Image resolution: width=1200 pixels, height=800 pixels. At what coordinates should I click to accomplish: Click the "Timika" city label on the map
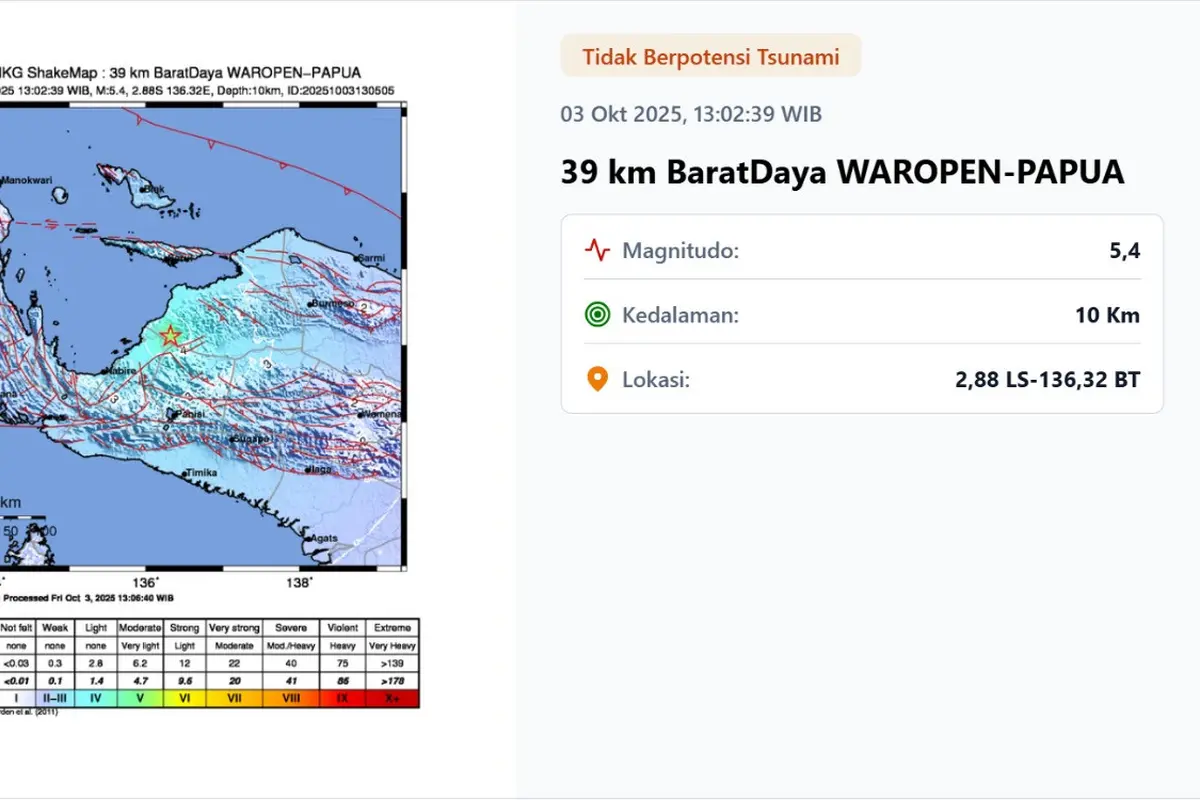click(x=201, y=472)
